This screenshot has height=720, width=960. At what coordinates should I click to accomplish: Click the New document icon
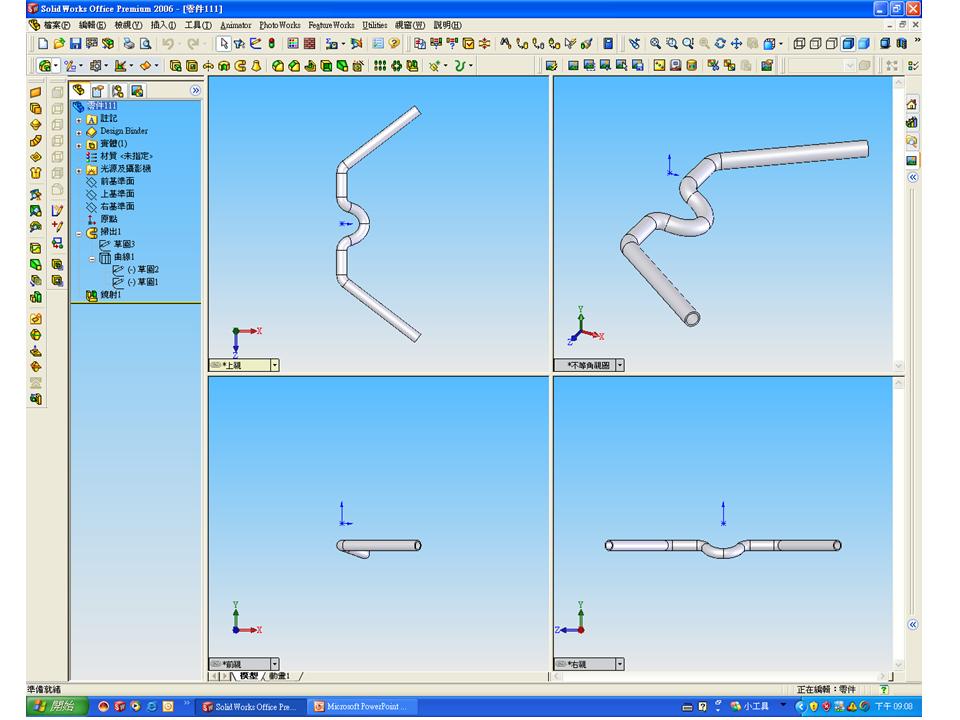click(x=43, y=43)
